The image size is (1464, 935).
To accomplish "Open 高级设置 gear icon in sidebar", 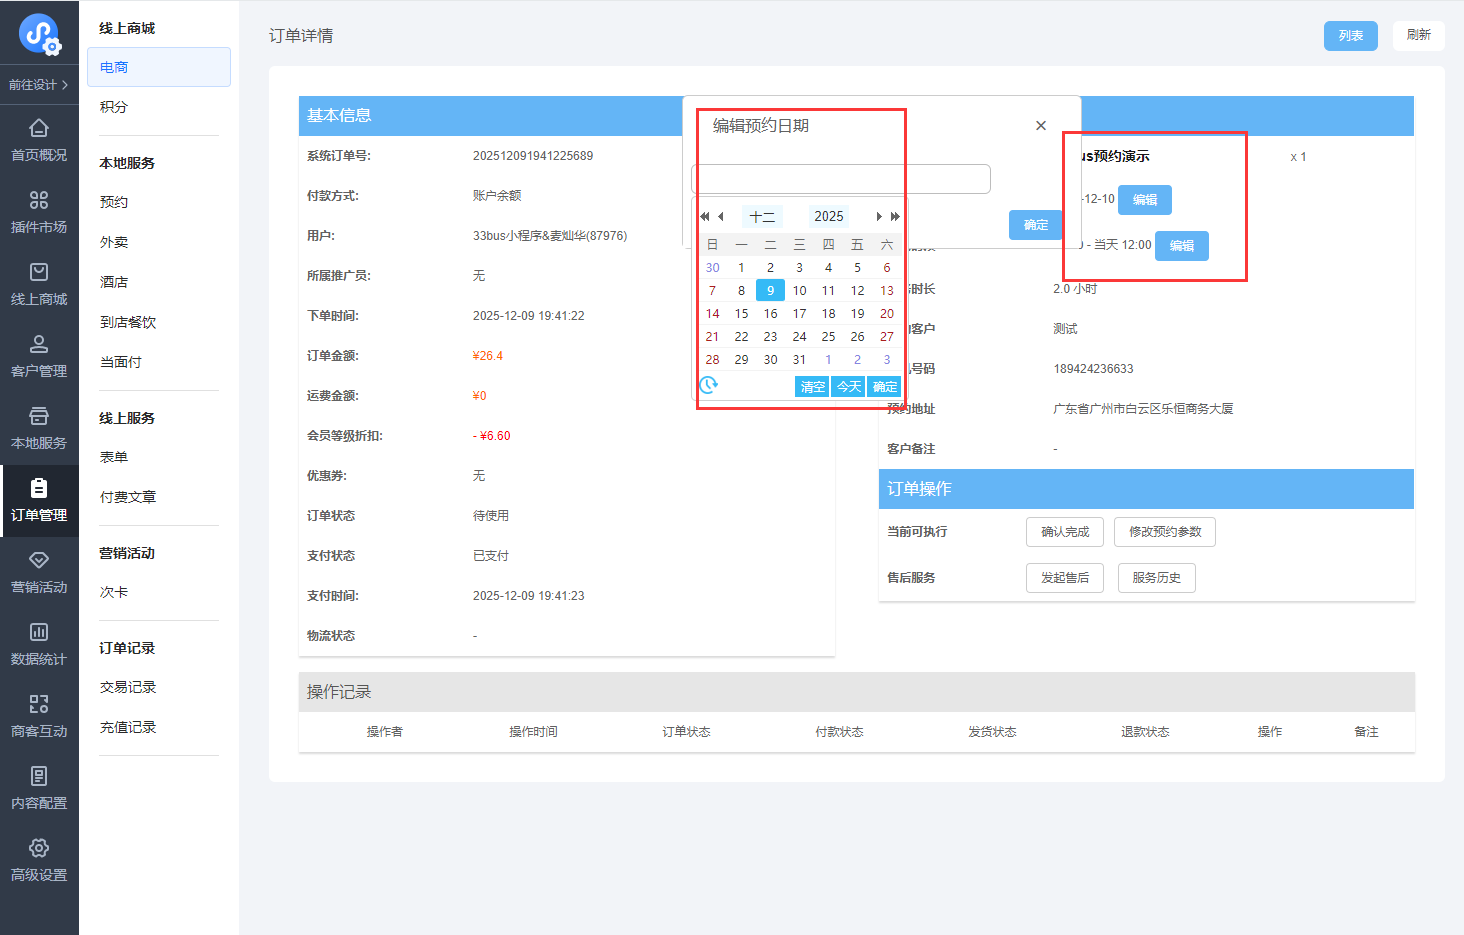I will (x=39, y=848).
